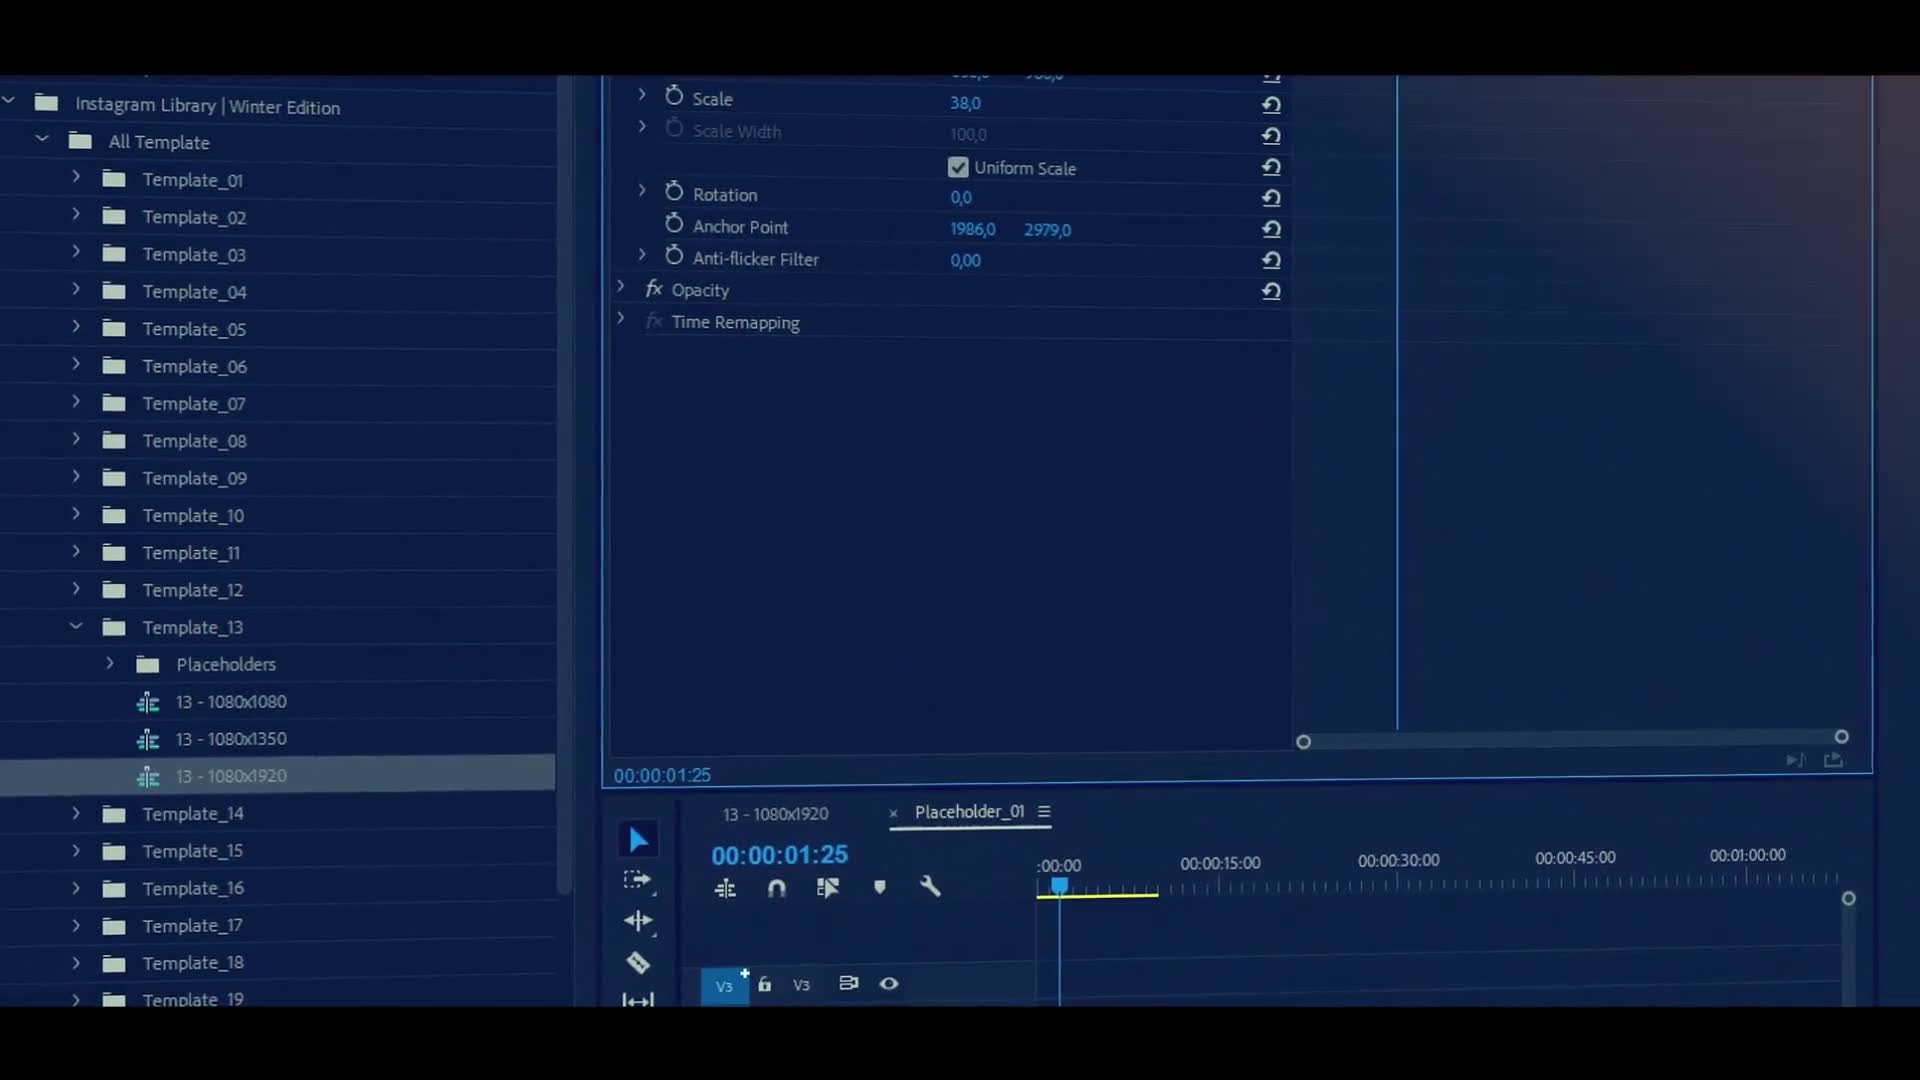
Task: Select Instagram Library | Winter Edition folder
Action: [x=208, y=105]
